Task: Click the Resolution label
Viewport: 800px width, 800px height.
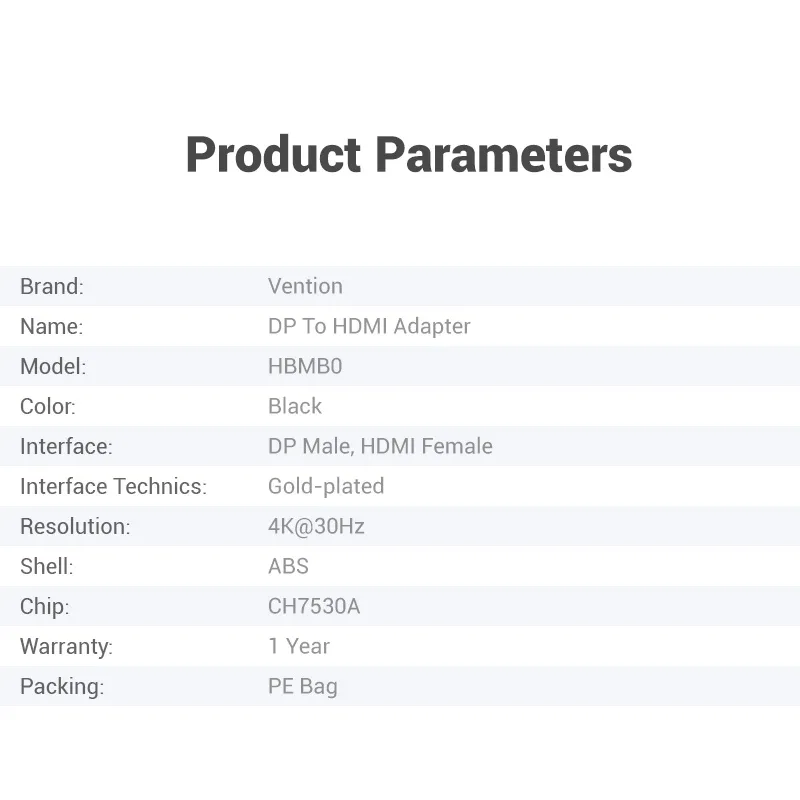Action: (75, 526)
